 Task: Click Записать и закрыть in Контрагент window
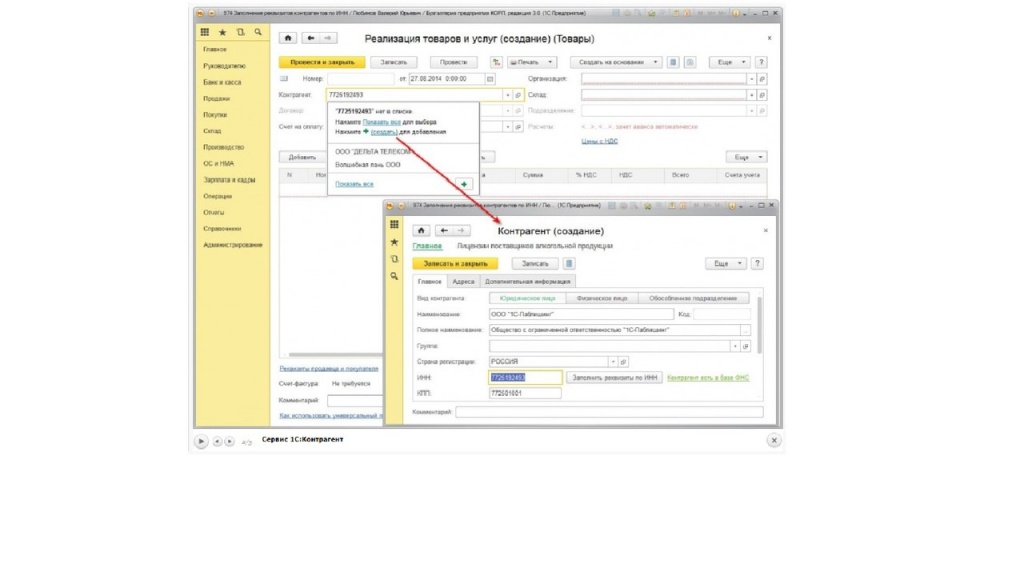[455, 264]
